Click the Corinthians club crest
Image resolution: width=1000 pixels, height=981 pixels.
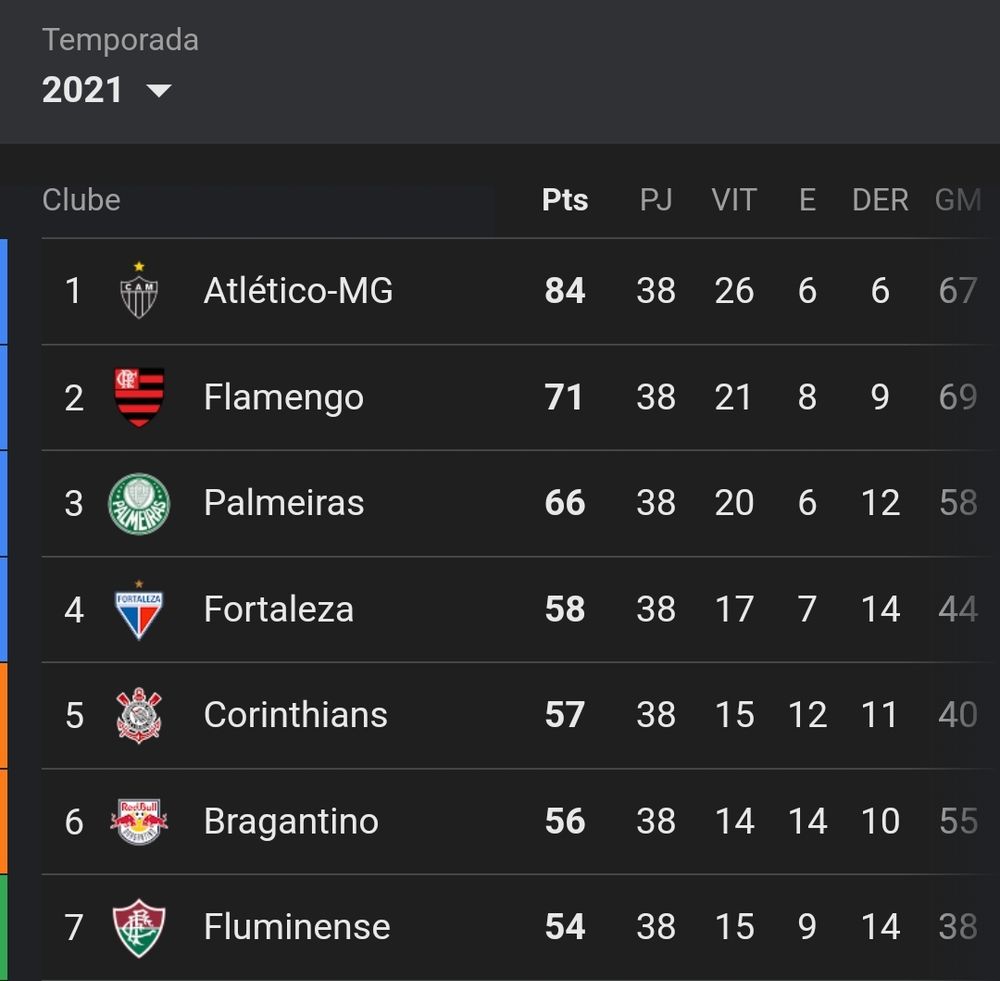click(x=139, y=715)
